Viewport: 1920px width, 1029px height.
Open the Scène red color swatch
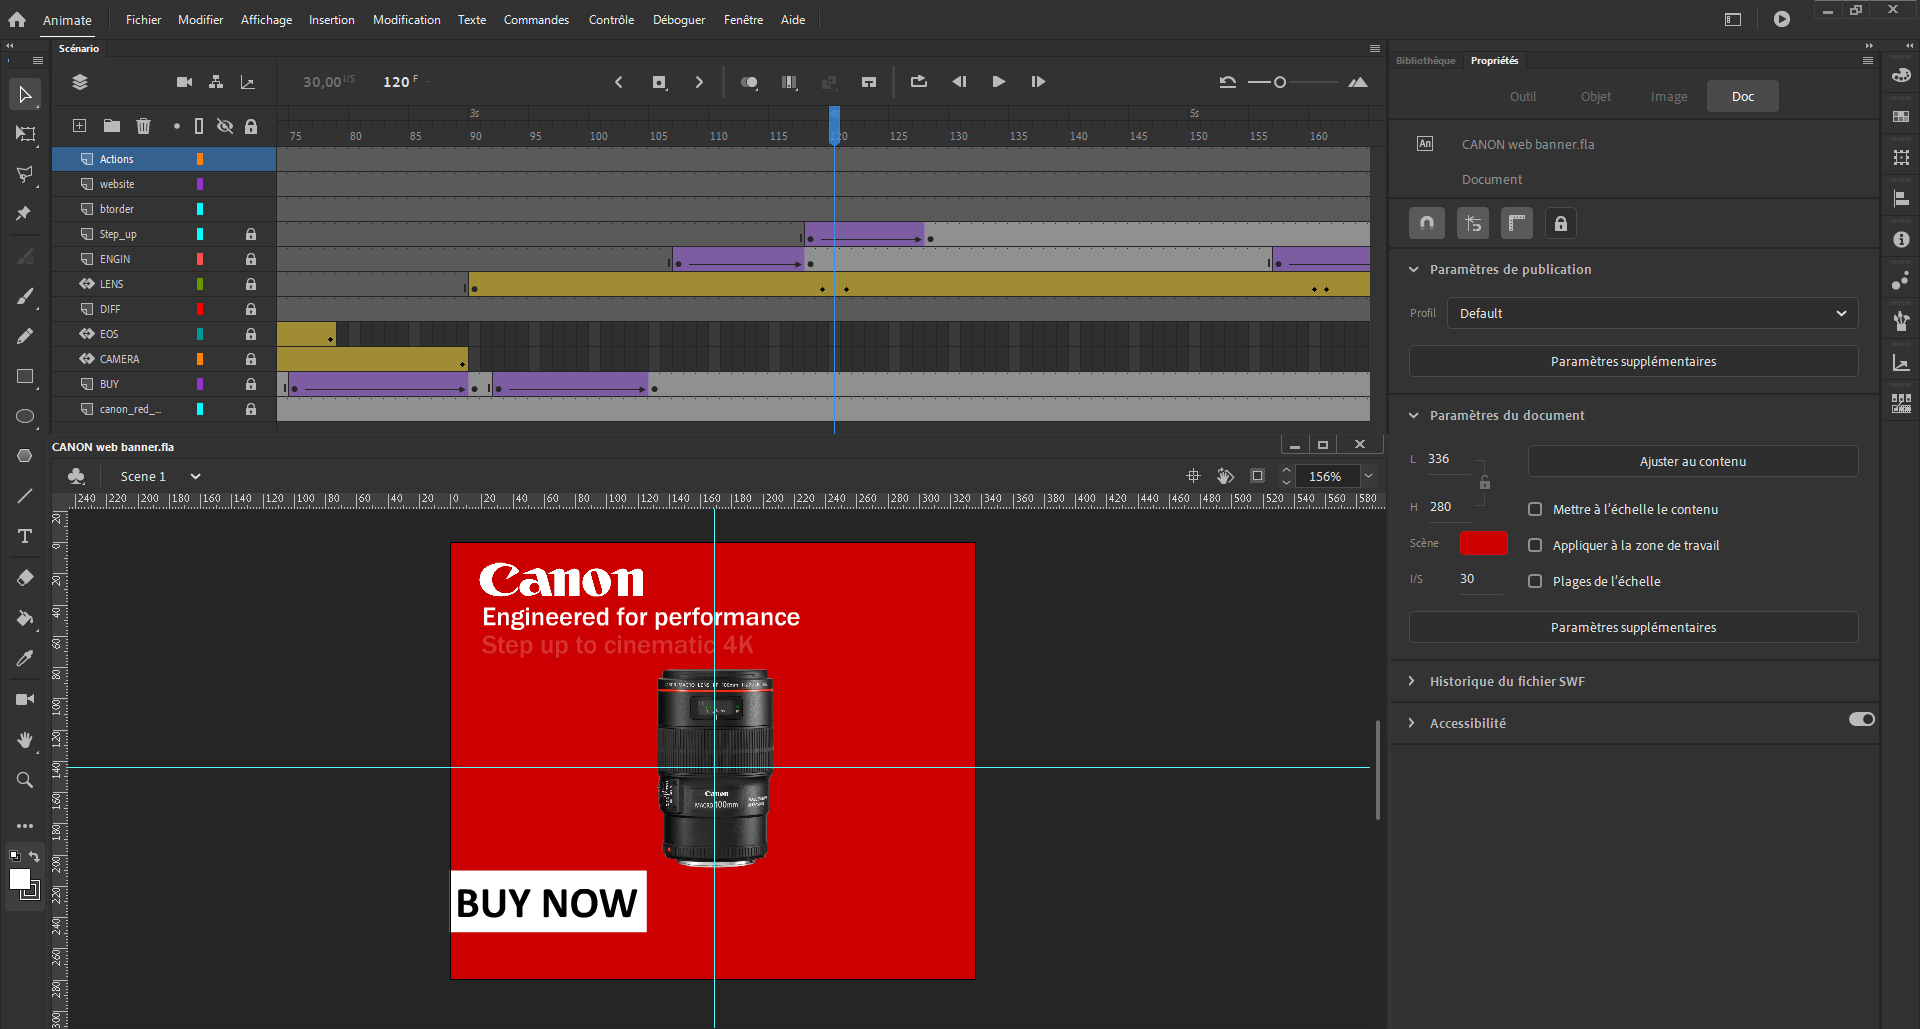point(1483,543)
